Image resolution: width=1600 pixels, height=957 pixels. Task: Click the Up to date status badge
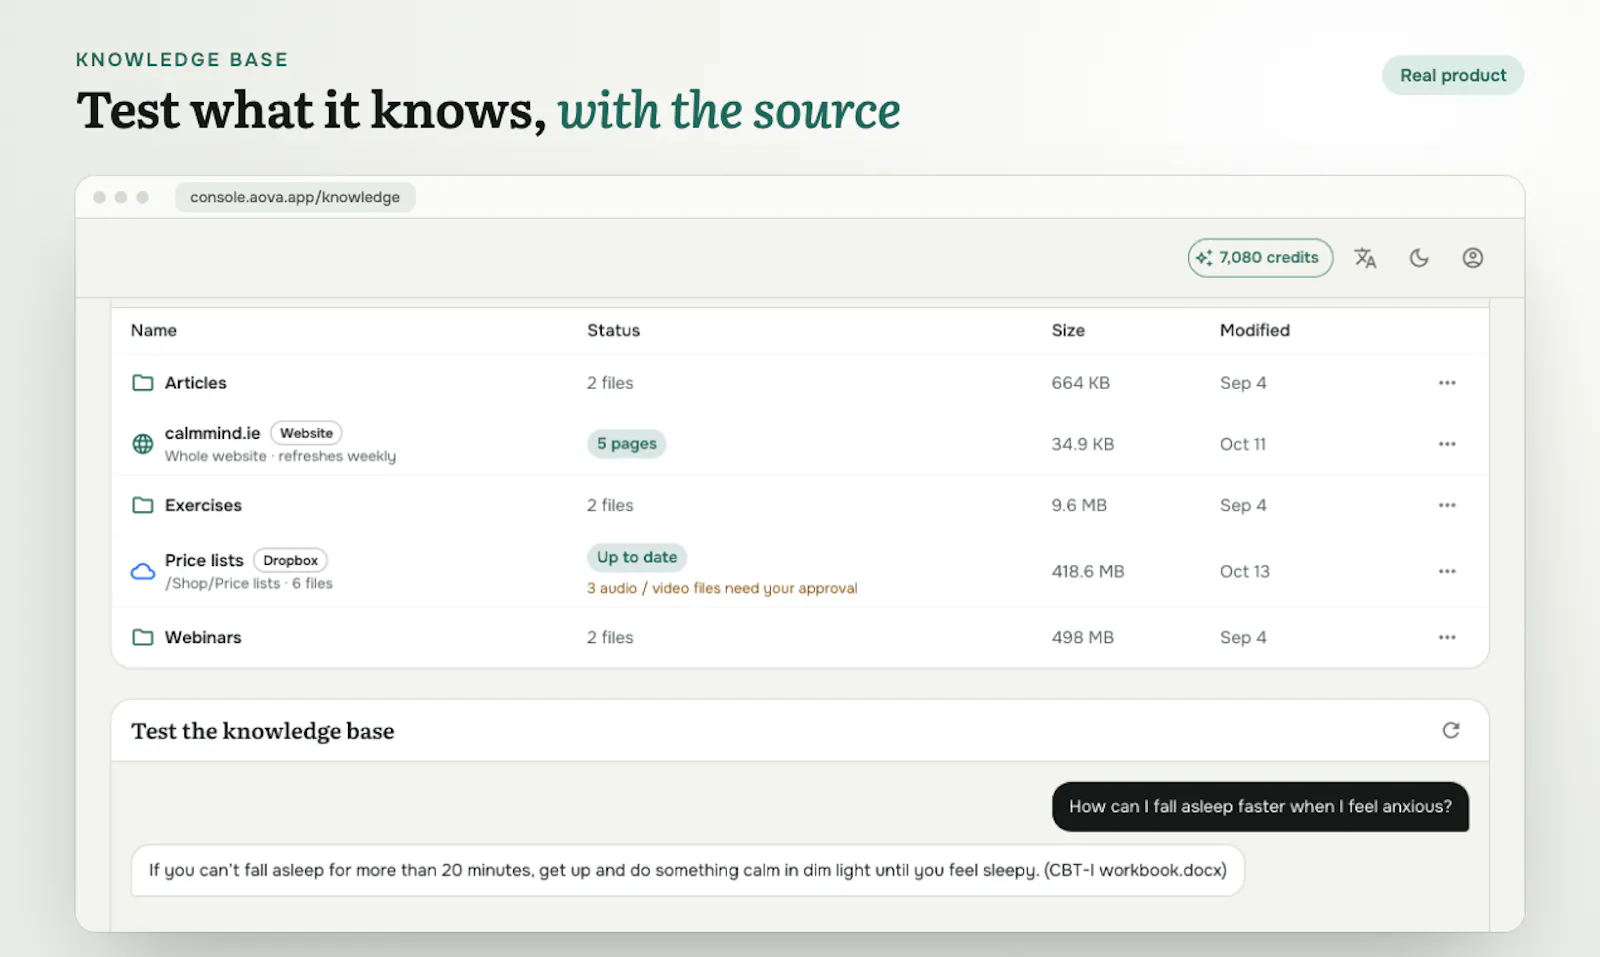click(x=637, y=557)
